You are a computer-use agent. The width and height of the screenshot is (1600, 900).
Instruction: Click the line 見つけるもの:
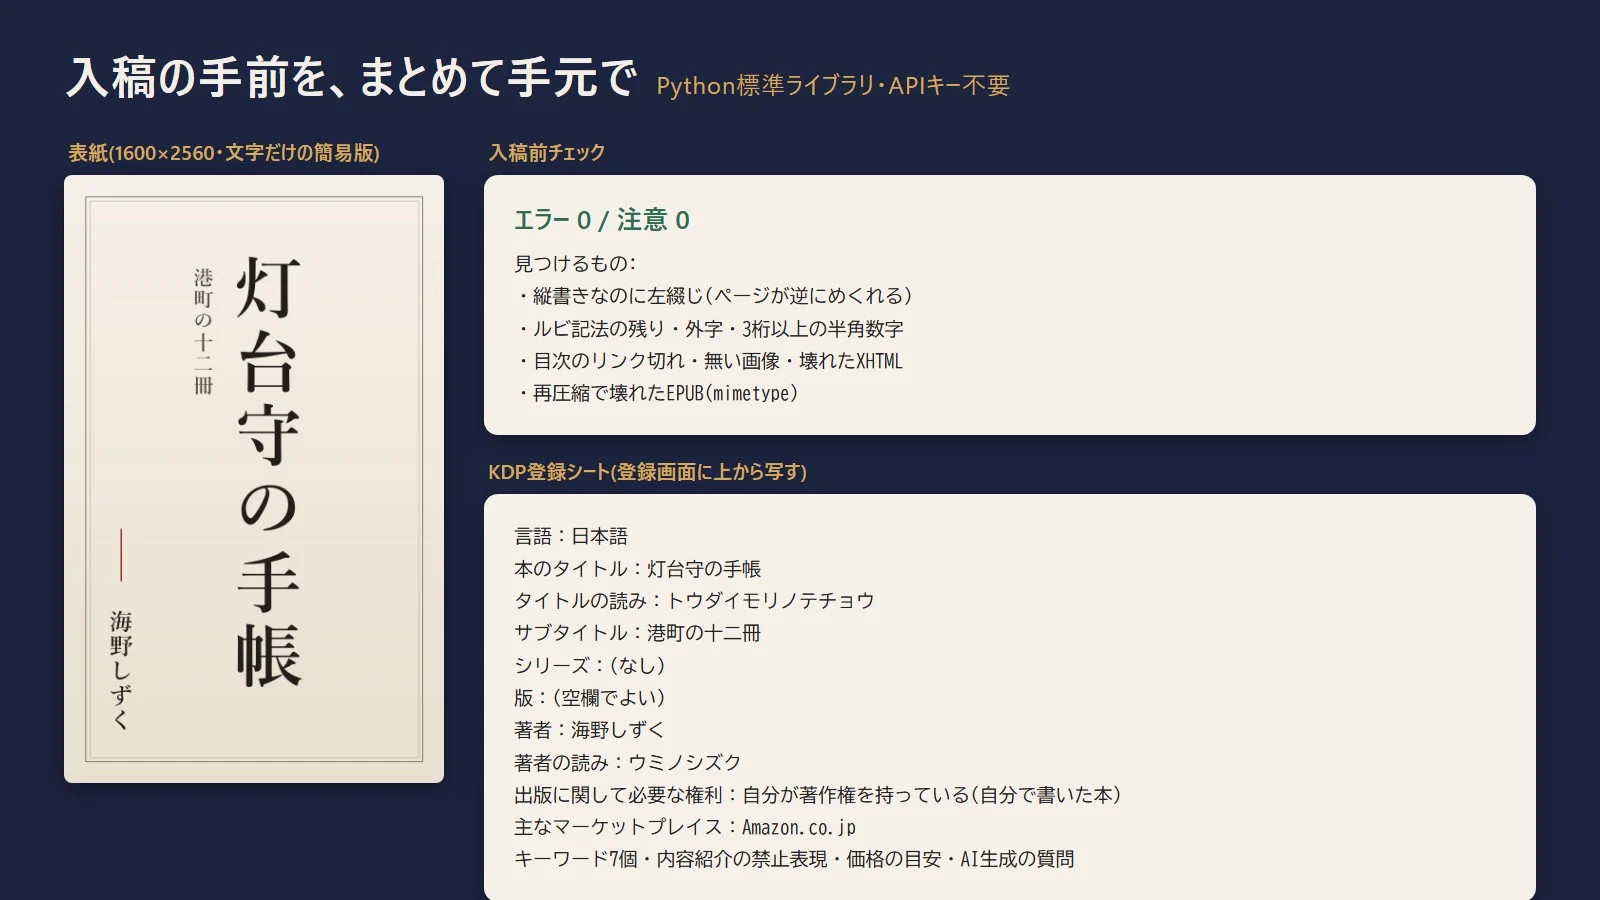pyautogui.click(x=575, y=264)
